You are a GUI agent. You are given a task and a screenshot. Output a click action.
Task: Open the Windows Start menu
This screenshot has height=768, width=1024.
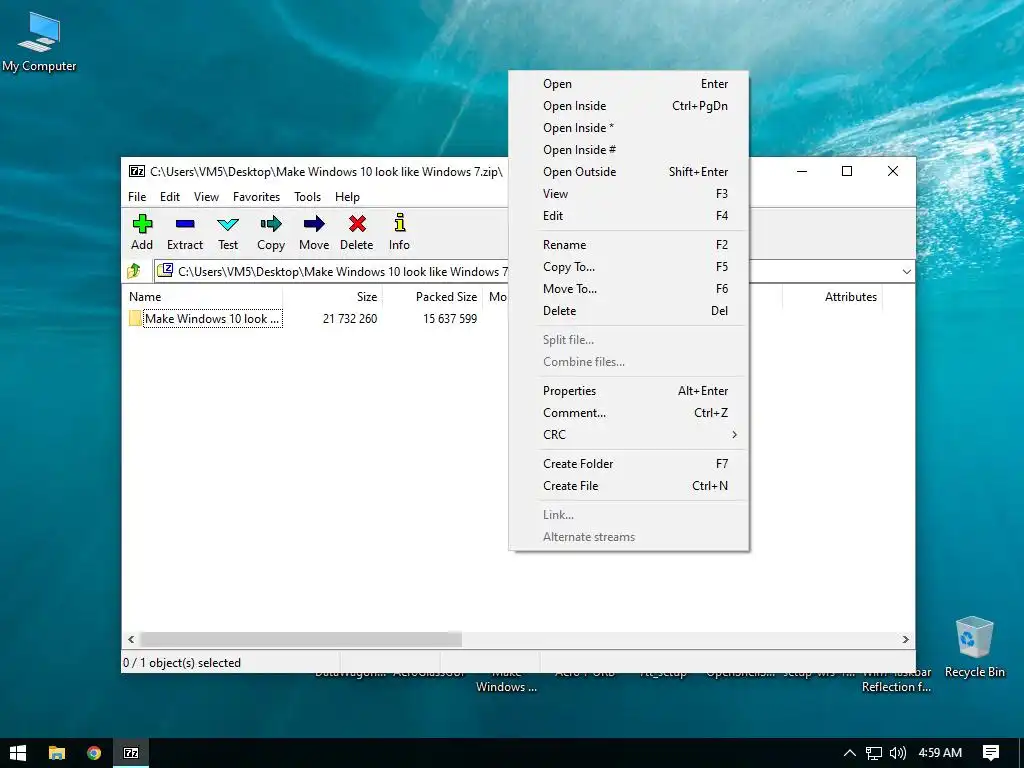tap(18, 753)
